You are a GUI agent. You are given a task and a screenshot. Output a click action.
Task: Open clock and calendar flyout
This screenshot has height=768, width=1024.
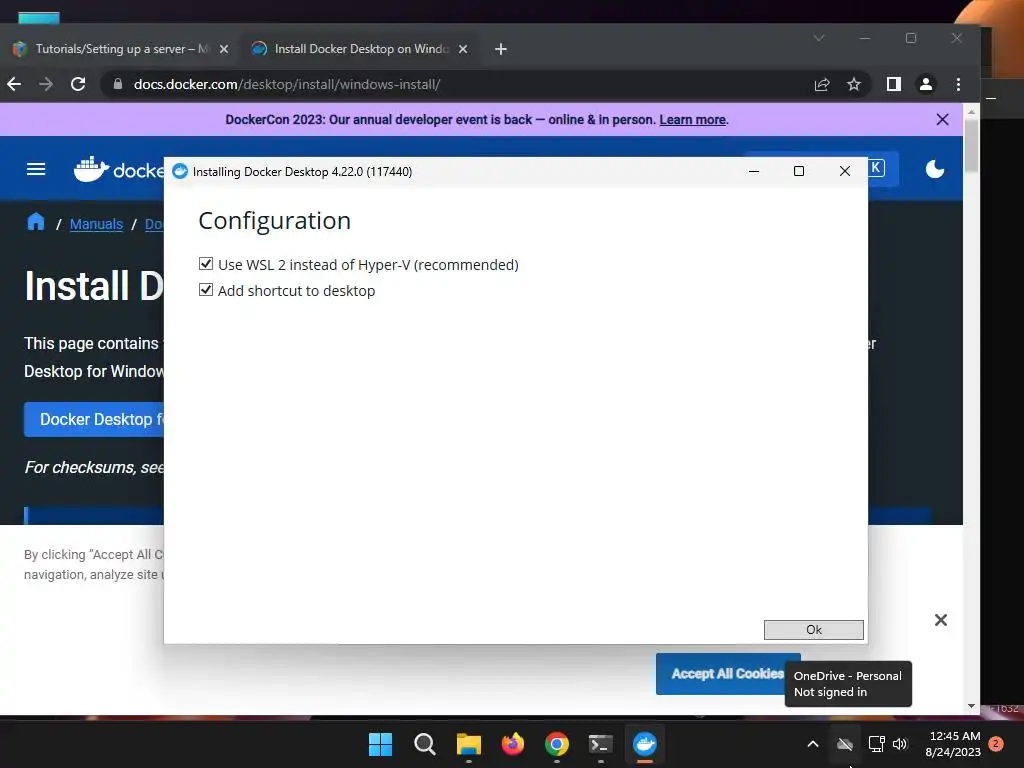pyautogui.click(x=953, y=744)
